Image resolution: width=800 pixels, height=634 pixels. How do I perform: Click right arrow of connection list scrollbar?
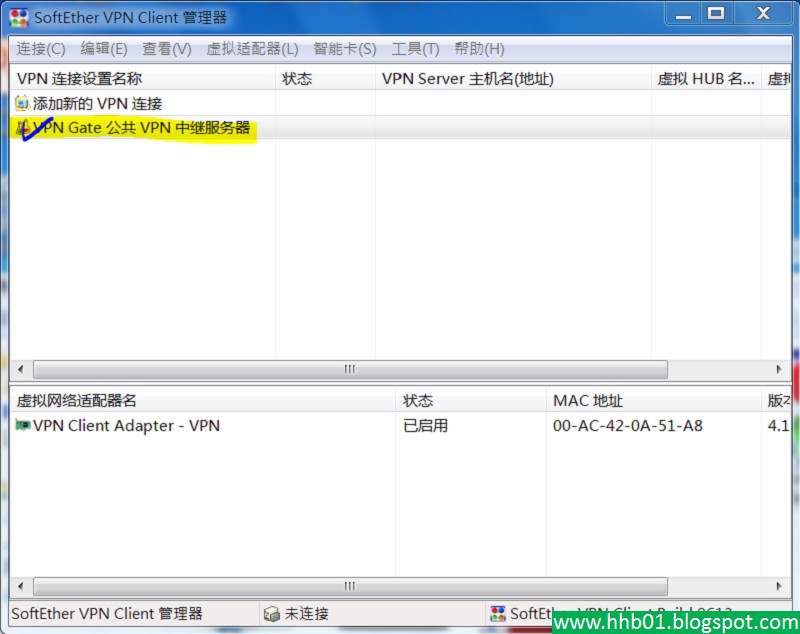coord(779,369)
